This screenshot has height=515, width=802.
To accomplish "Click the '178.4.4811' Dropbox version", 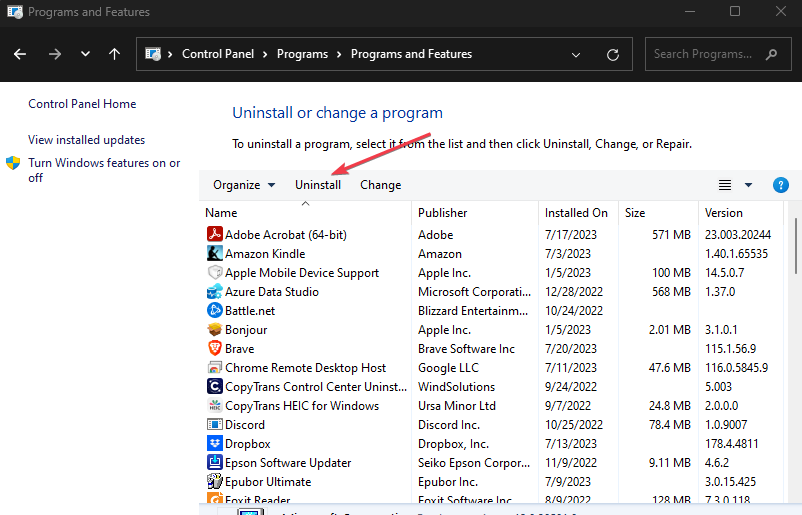I will click(731, 443).
